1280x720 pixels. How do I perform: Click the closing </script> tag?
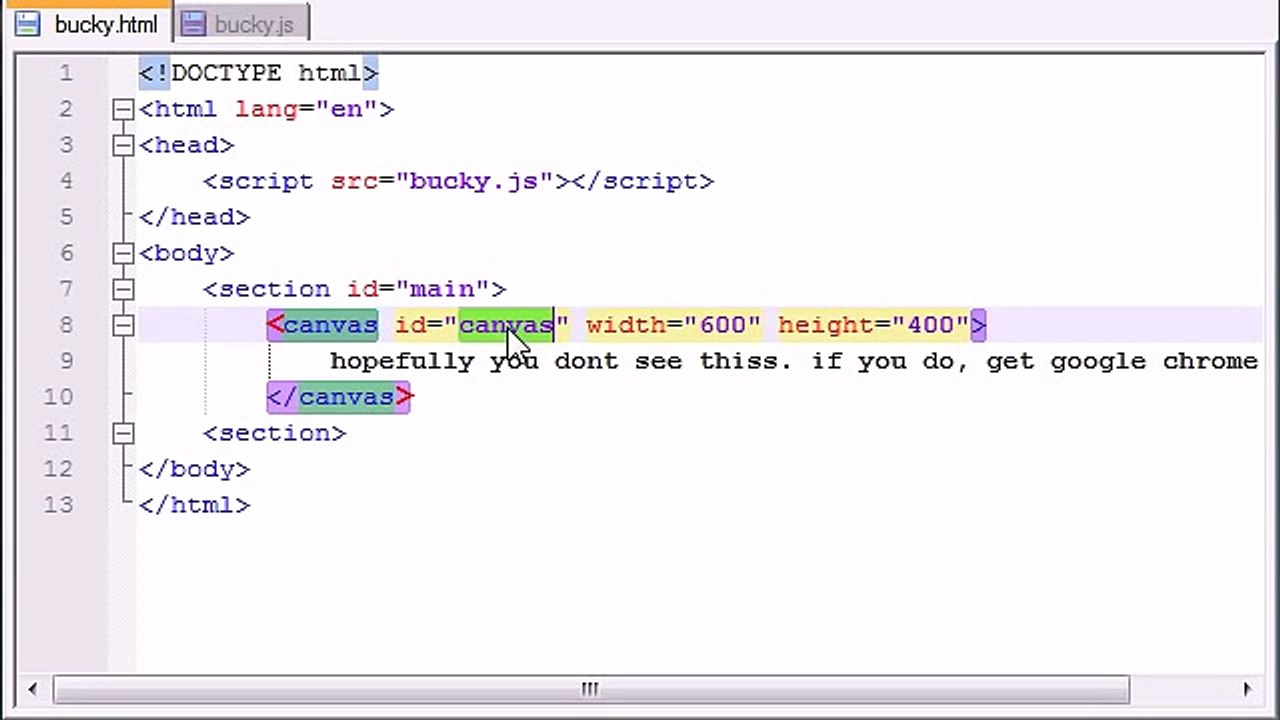pyautogui.click(x=643, y=181)
